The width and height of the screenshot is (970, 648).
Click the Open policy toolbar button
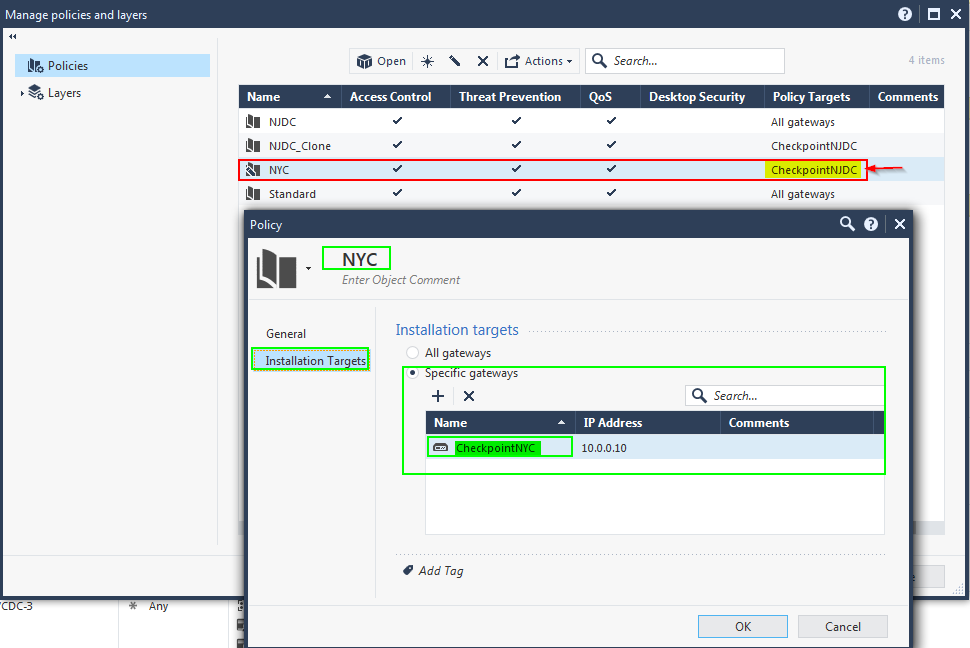tap(381, 61)
